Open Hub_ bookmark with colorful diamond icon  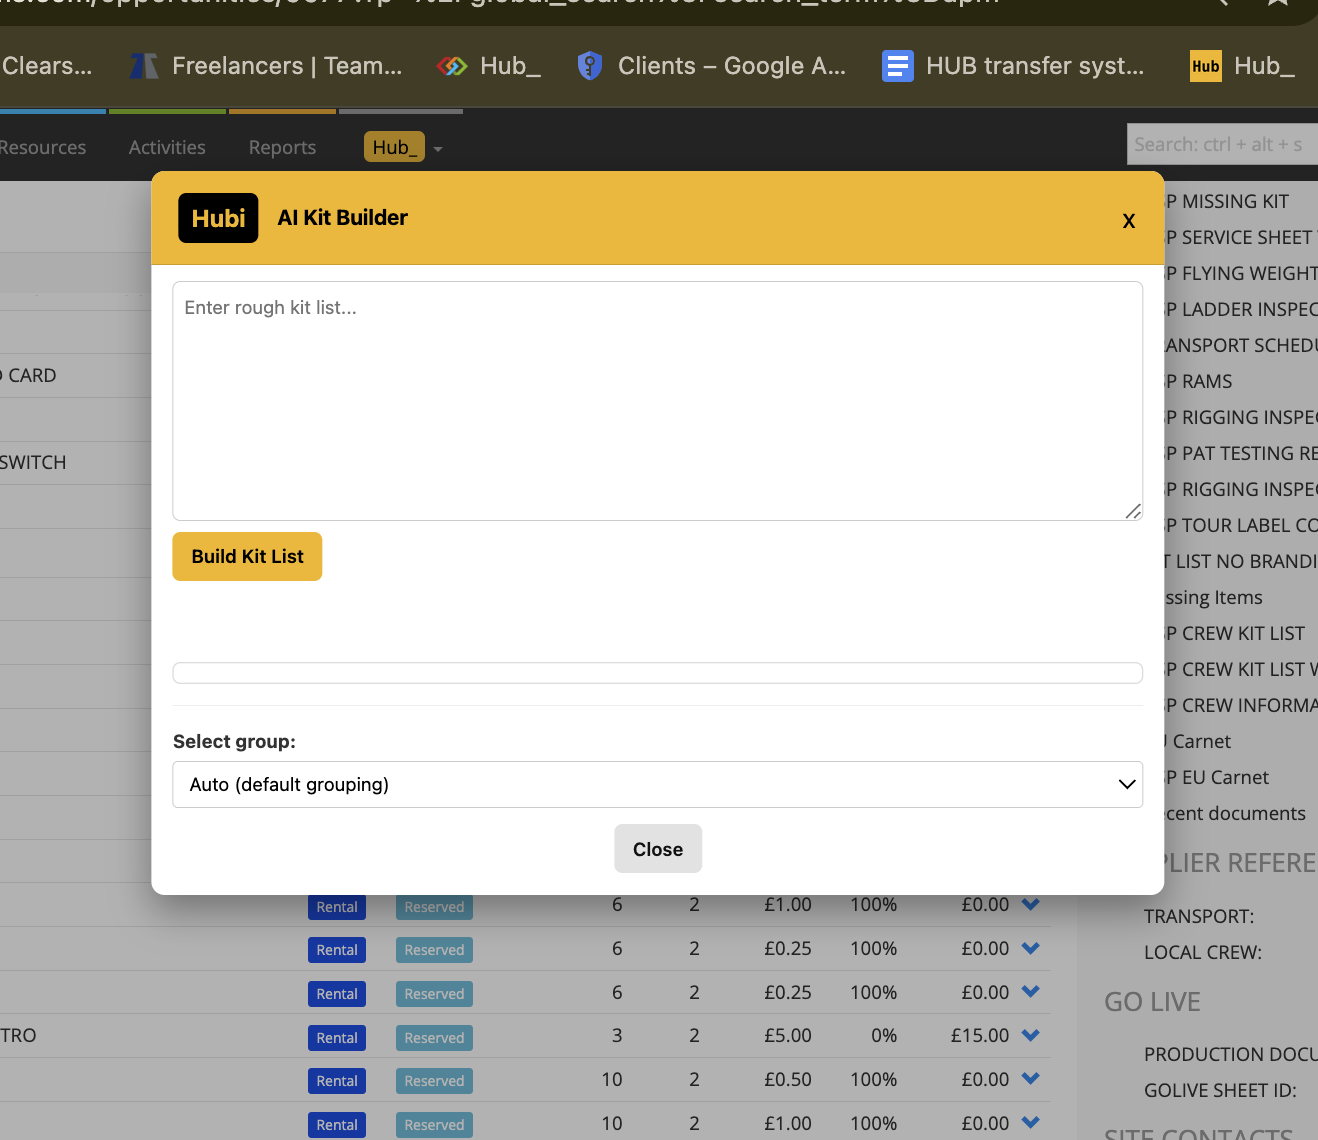[x=489, y=66]
